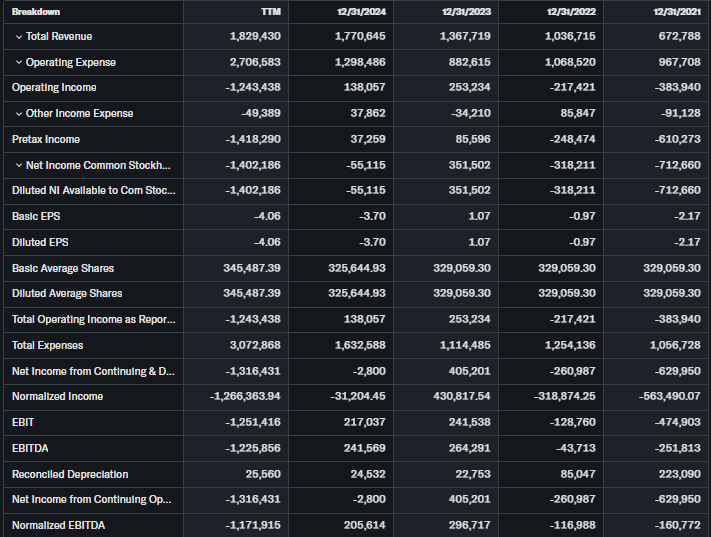
Task: Expand the Other Income Expense chevron
Action: (18, 114)
